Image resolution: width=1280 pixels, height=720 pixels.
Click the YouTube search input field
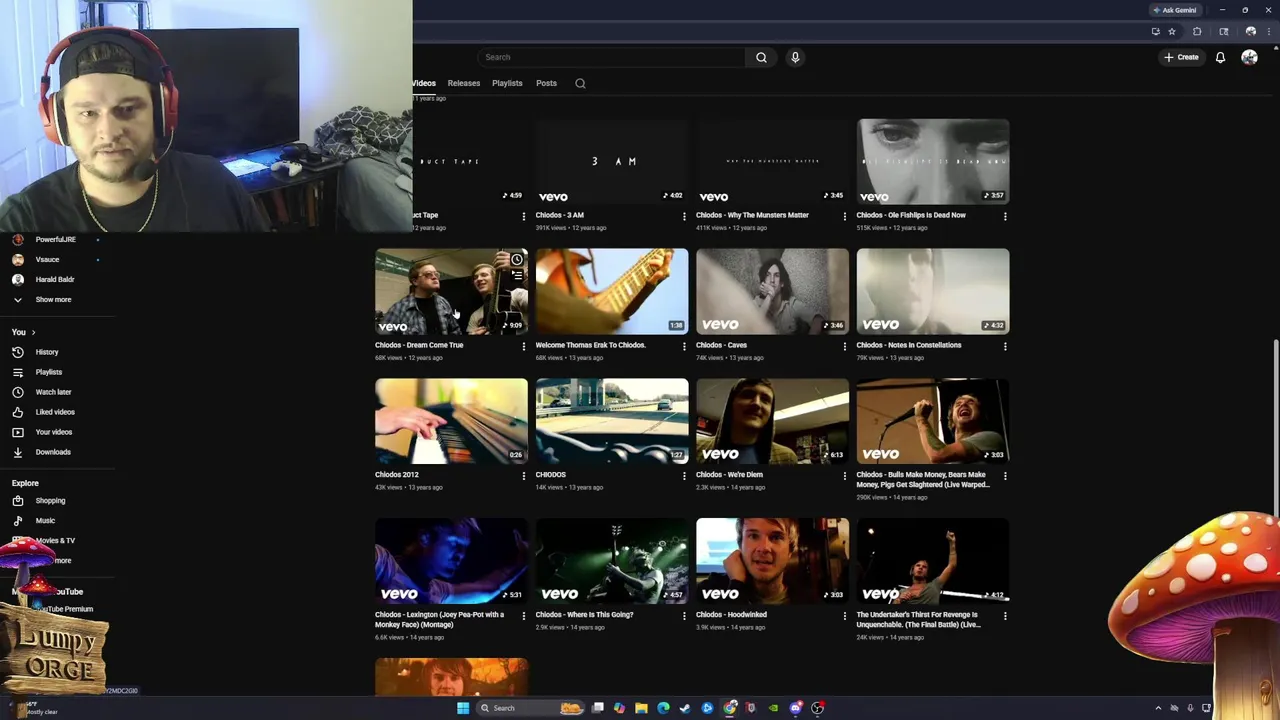coord(612,57)
